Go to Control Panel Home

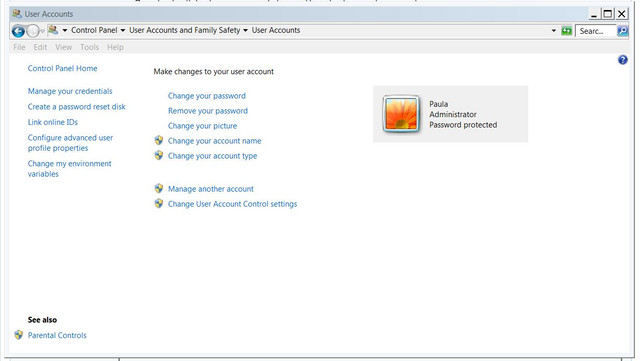[62, 68]
